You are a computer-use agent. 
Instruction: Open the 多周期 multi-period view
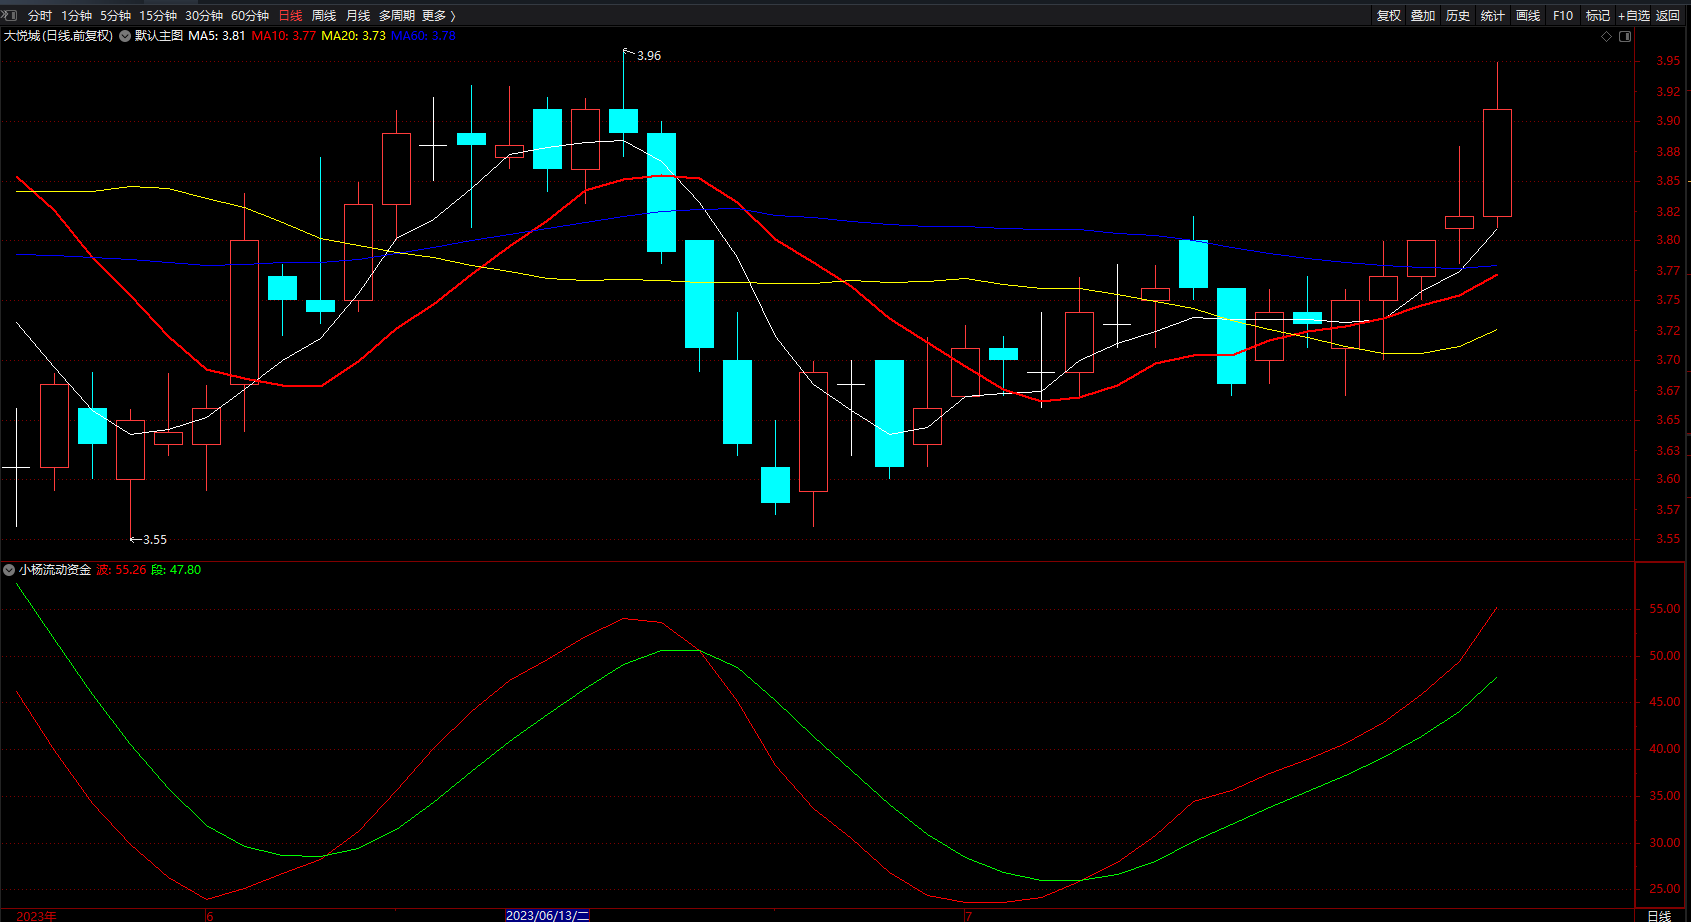(396, 16)
